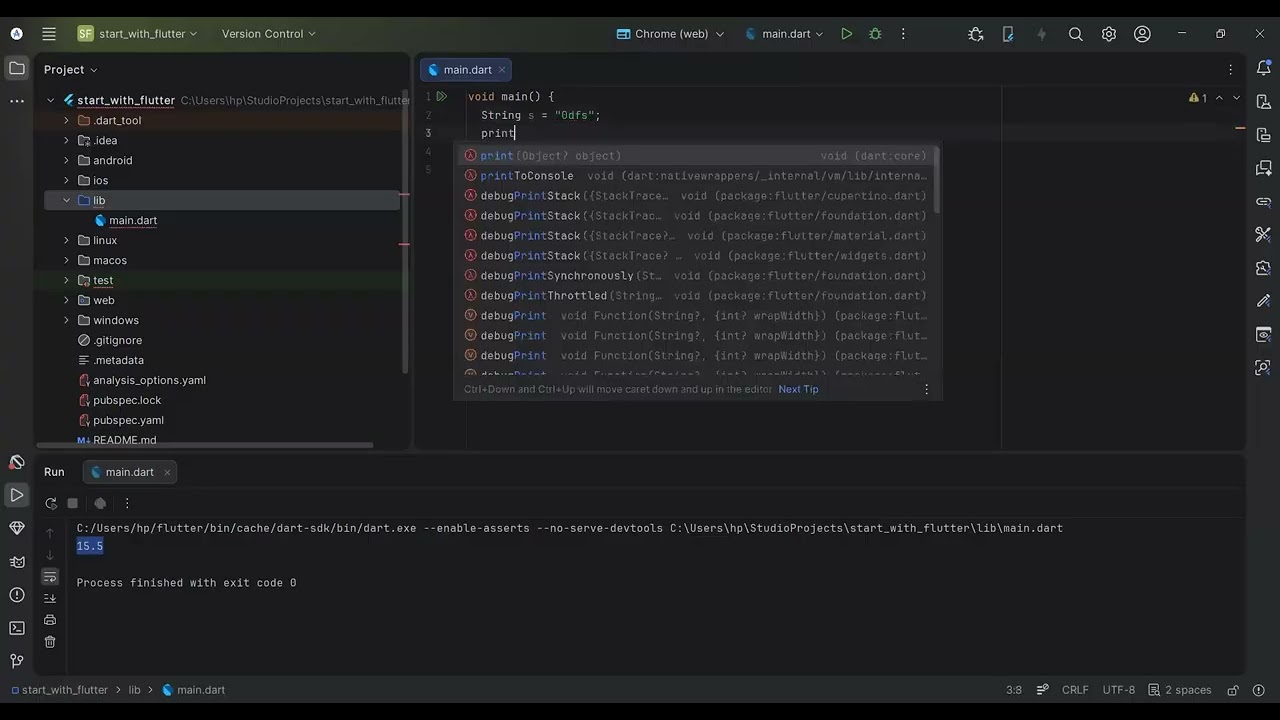Open start_with_flutter project dropdown

pyautogui.click(x=138, y=34)
